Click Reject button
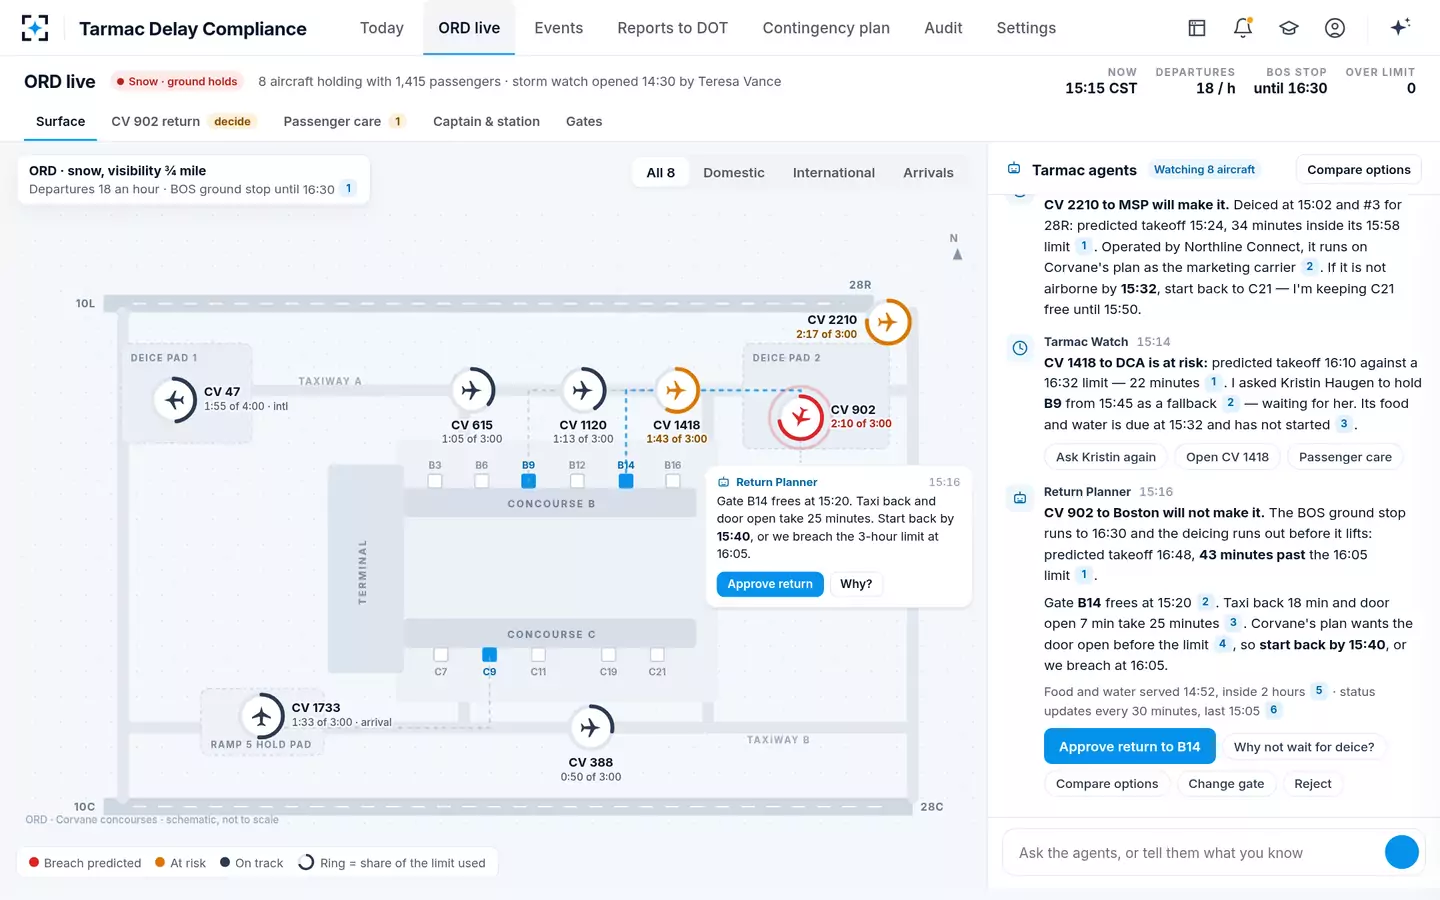 click(1313, 784)
